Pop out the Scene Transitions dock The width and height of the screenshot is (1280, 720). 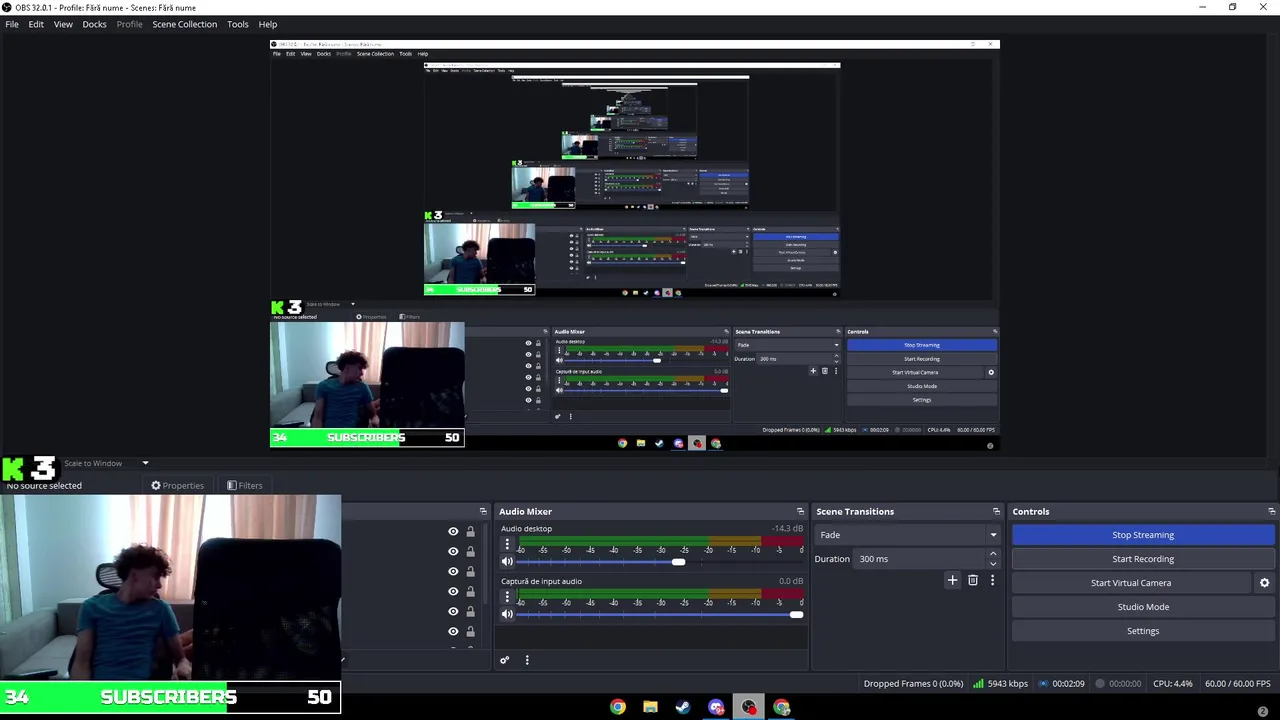(996, 511)
